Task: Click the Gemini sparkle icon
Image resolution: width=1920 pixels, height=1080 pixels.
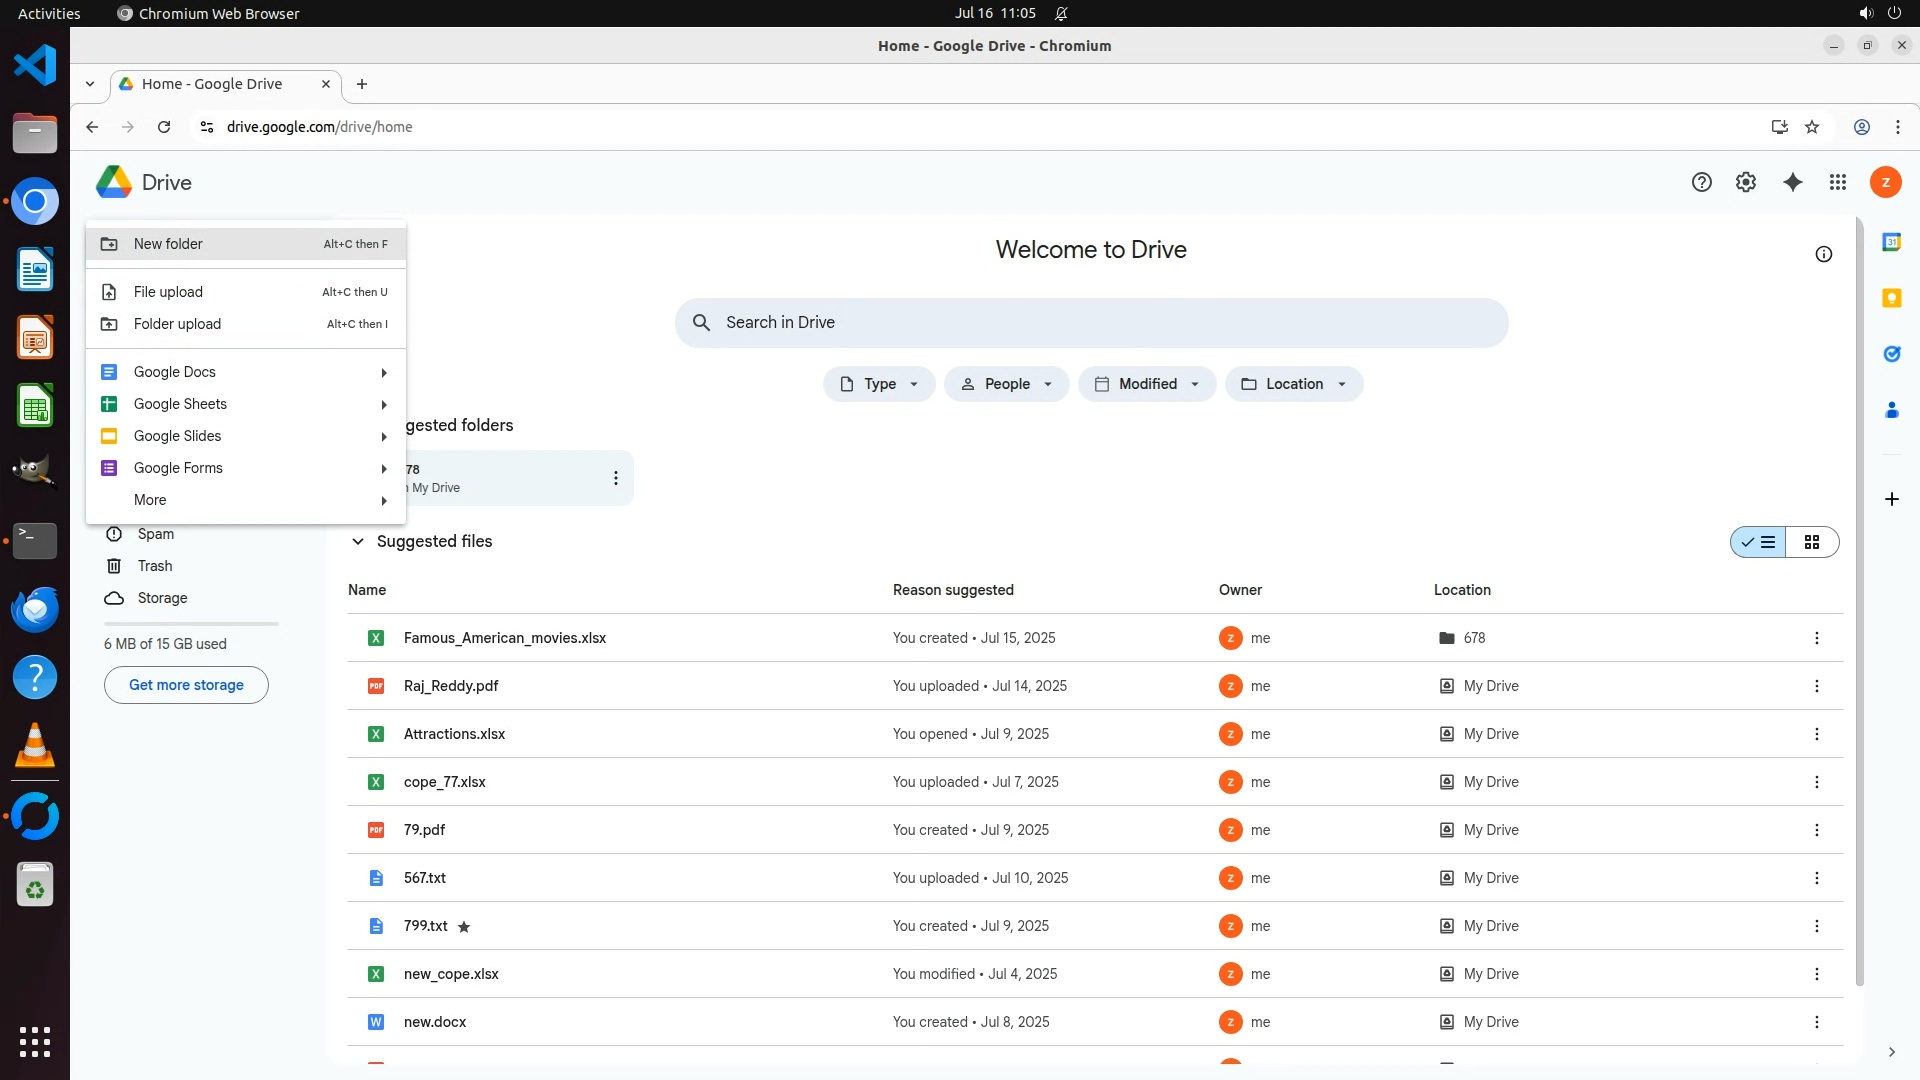Action: (x=1792, y=182)
